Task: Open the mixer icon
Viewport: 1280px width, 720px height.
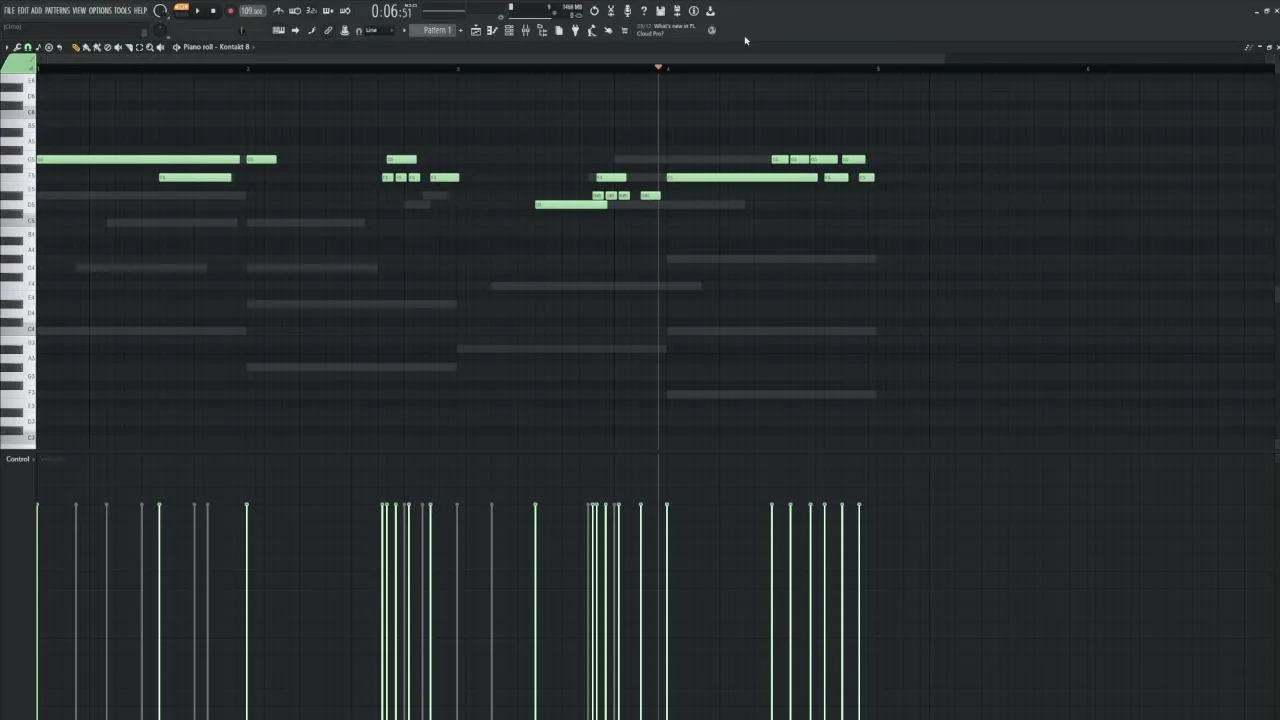Action: click(525, 31)
